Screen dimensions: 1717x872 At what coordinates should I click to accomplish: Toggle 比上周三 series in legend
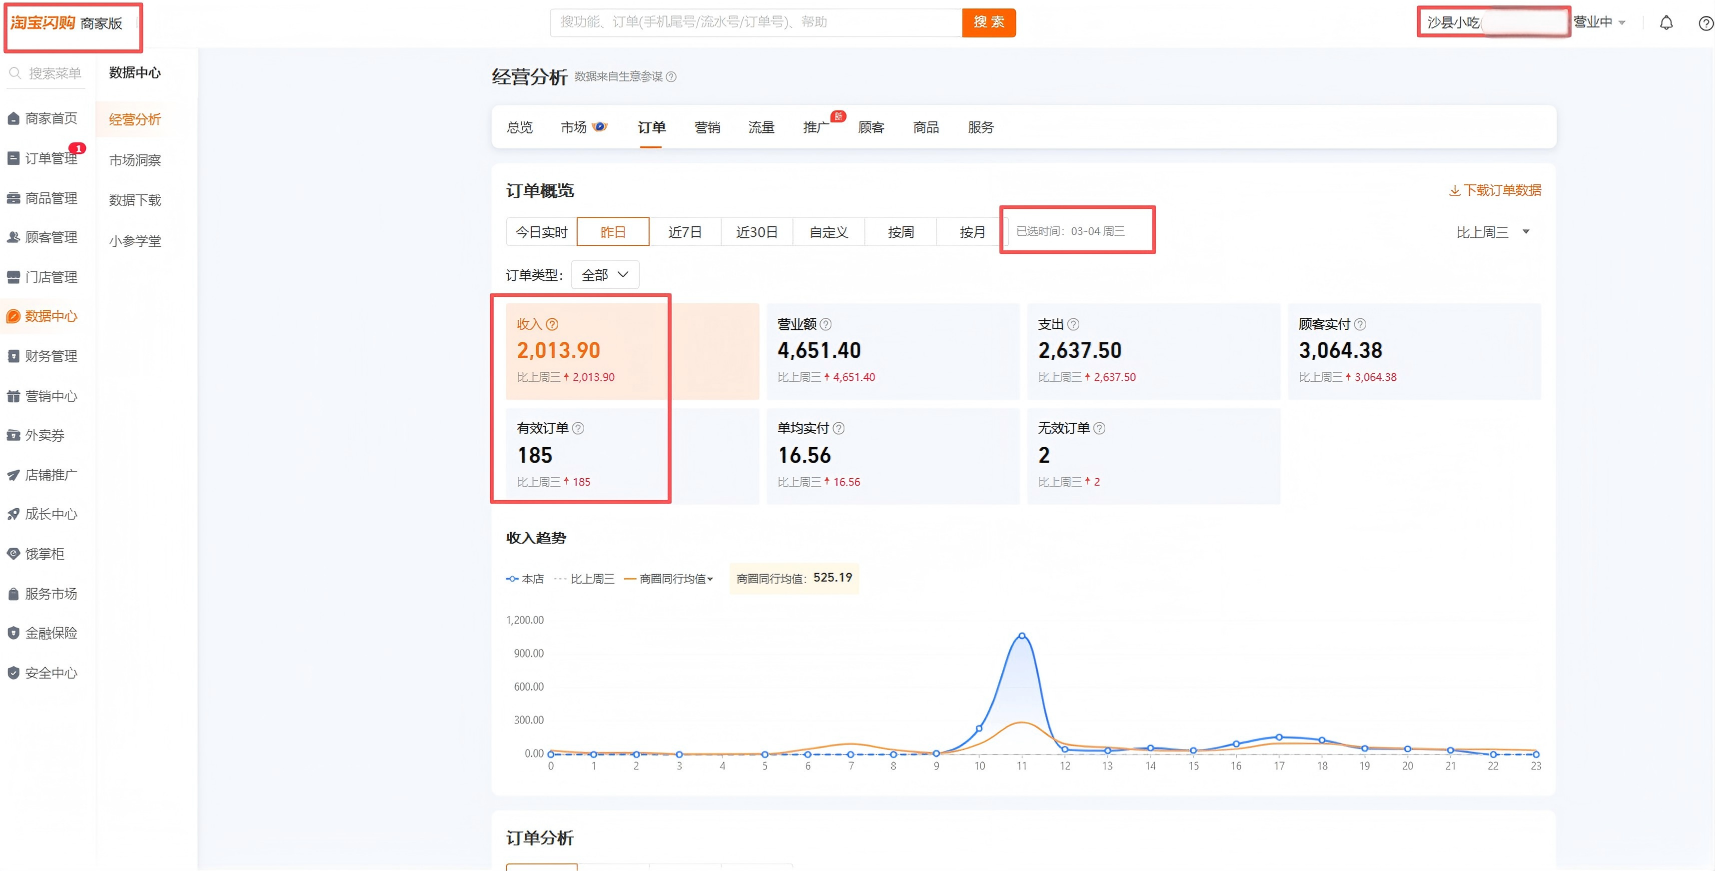tap(585, 579)
